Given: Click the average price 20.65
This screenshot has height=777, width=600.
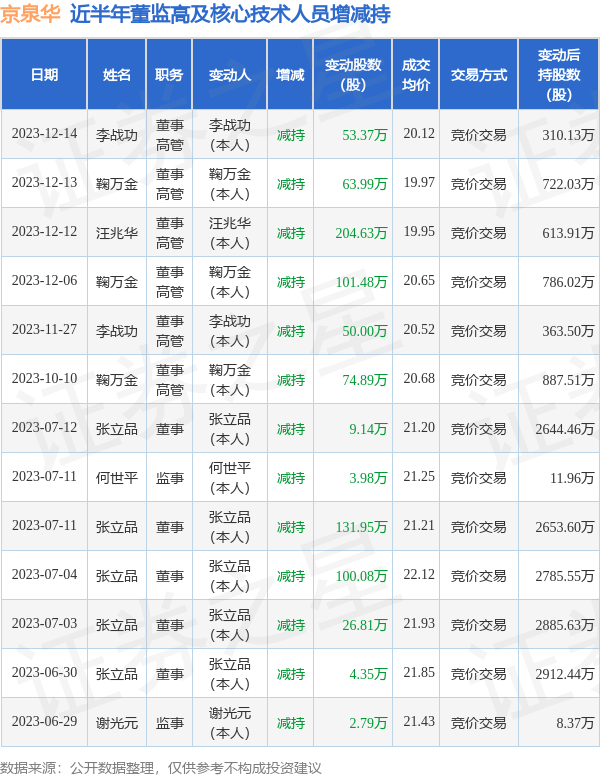Looking at the screenshot, I should 419,281.
